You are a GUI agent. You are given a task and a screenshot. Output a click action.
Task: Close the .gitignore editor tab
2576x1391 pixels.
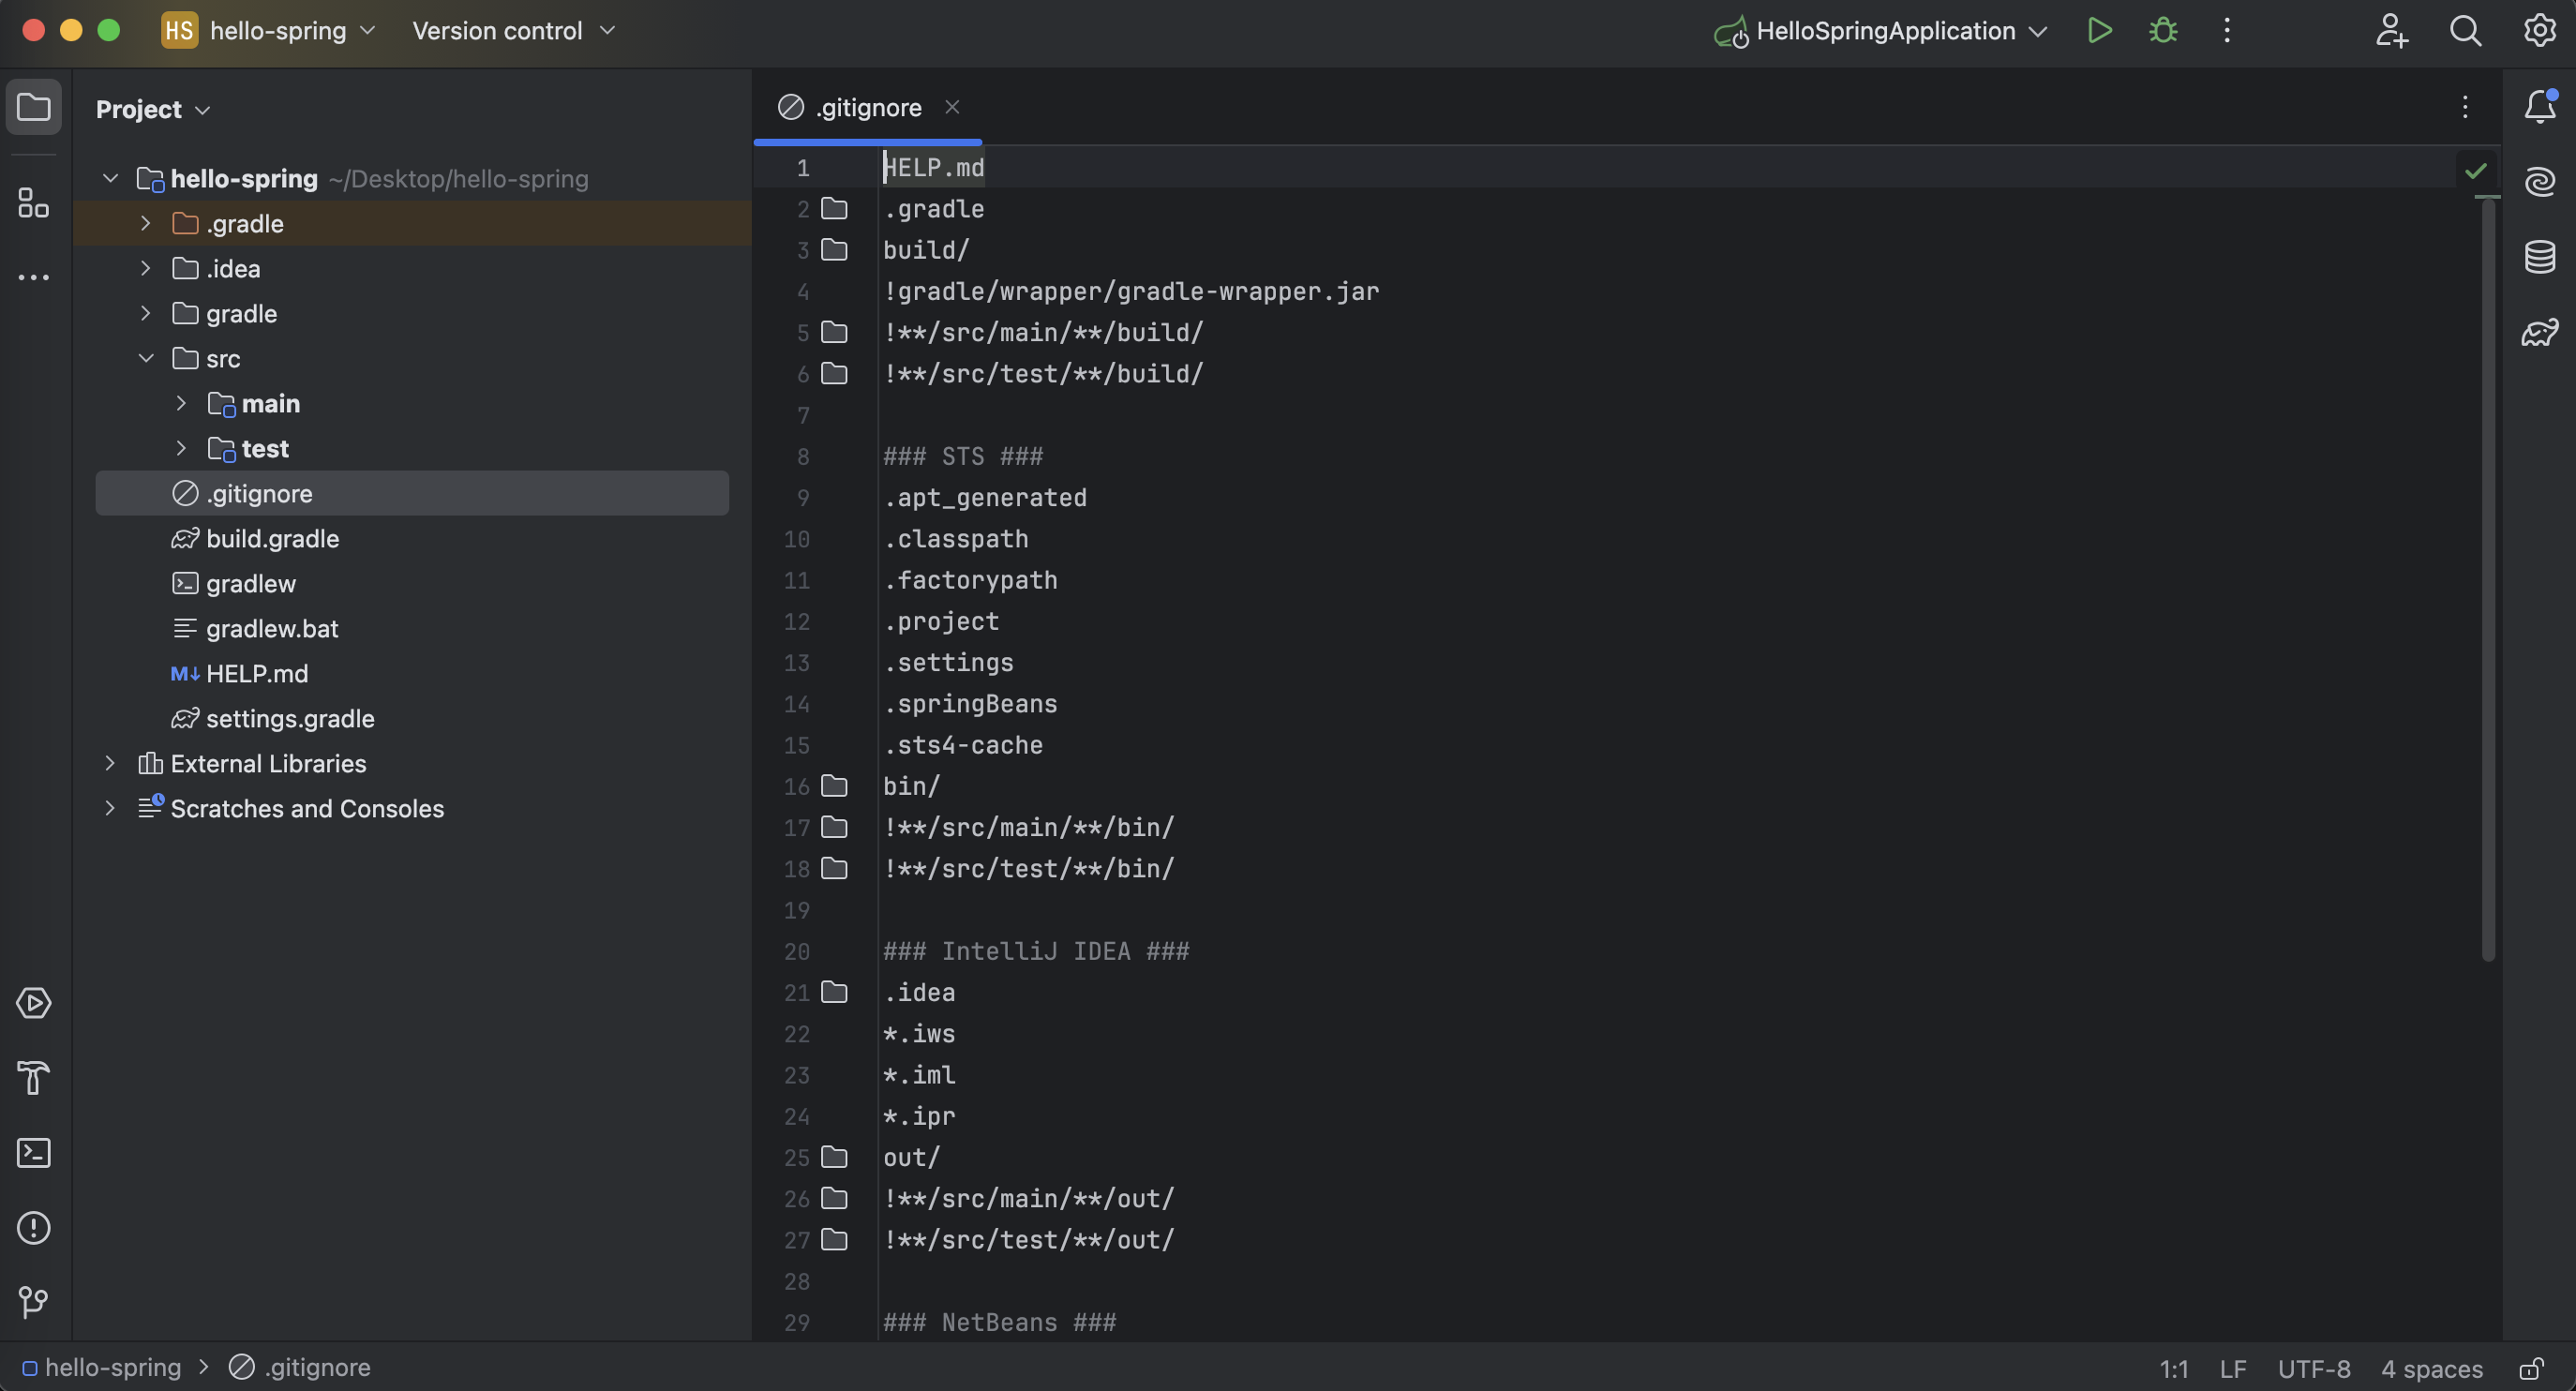pos(952,107)
